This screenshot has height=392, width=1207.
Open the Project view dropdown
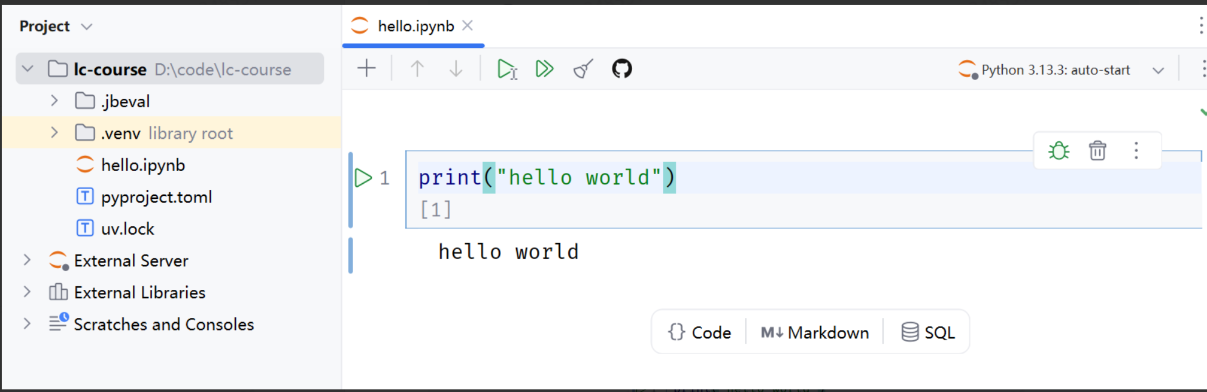(56, 26)
